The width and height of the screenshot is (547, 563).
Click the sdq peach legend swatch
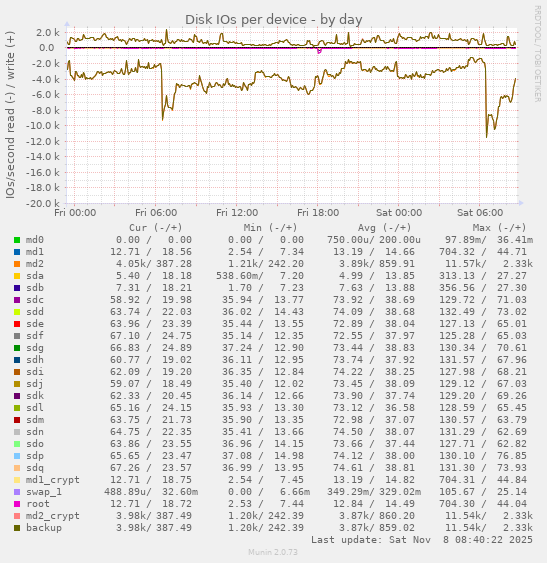click(17, 468)
